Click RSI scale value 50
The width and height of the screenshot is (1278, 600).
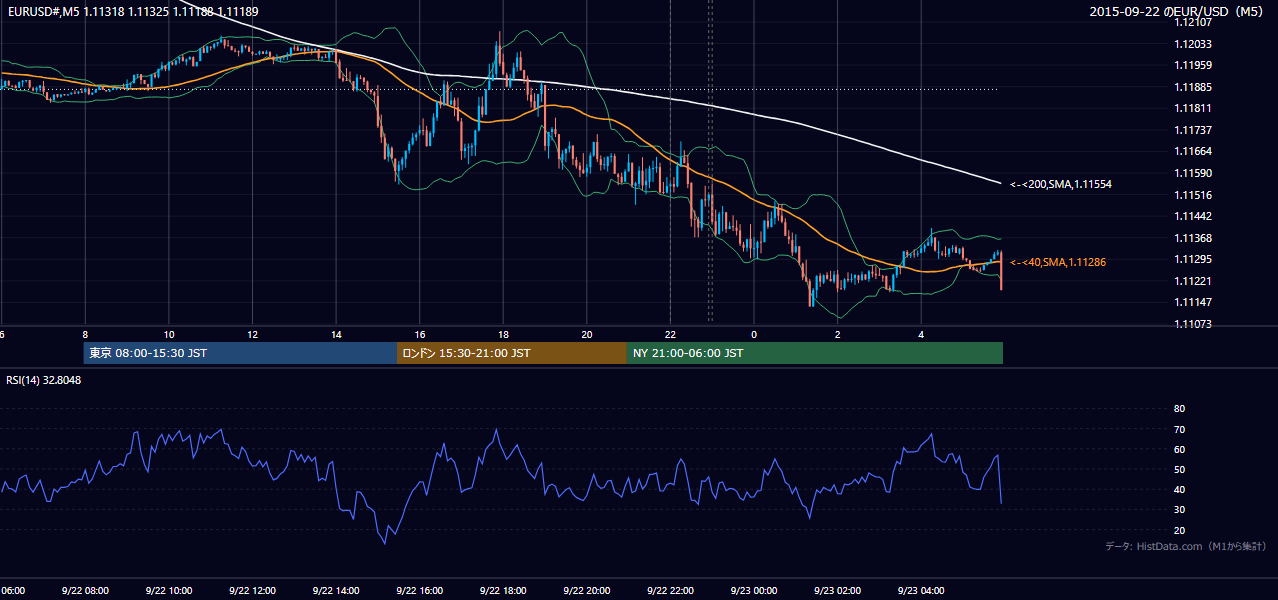(1179, 469)
